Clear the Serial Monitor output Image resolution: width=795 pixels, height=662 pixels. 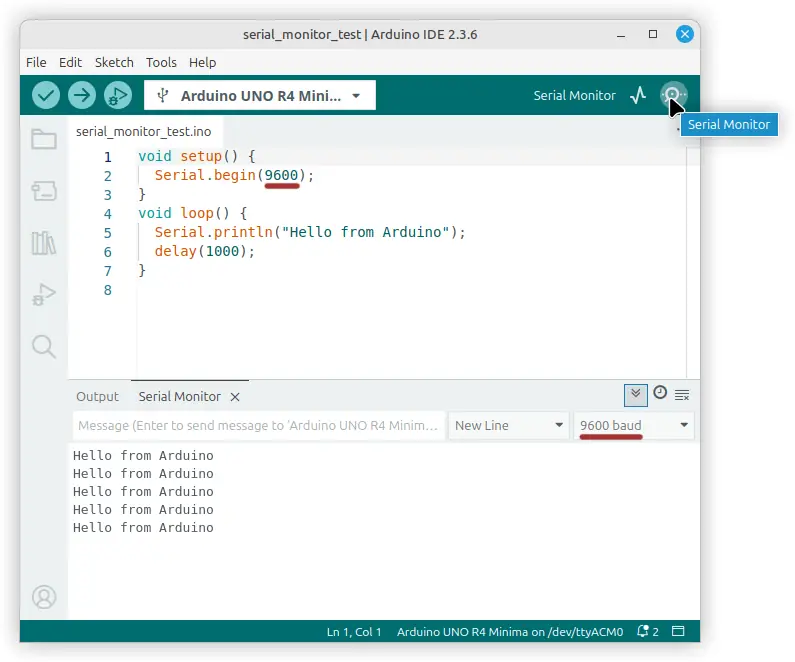click(x=683, y=394)
